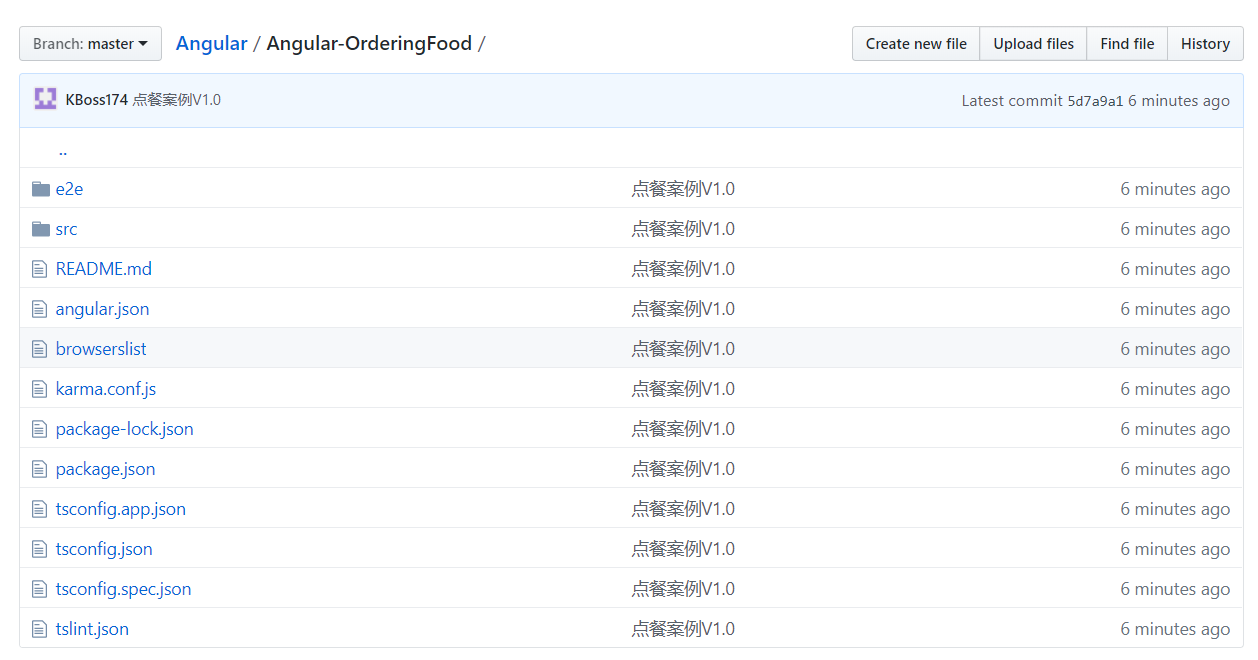
Task: Click the README.md row's 6 minutes ago timestamp
Action: click(1175, 269)
